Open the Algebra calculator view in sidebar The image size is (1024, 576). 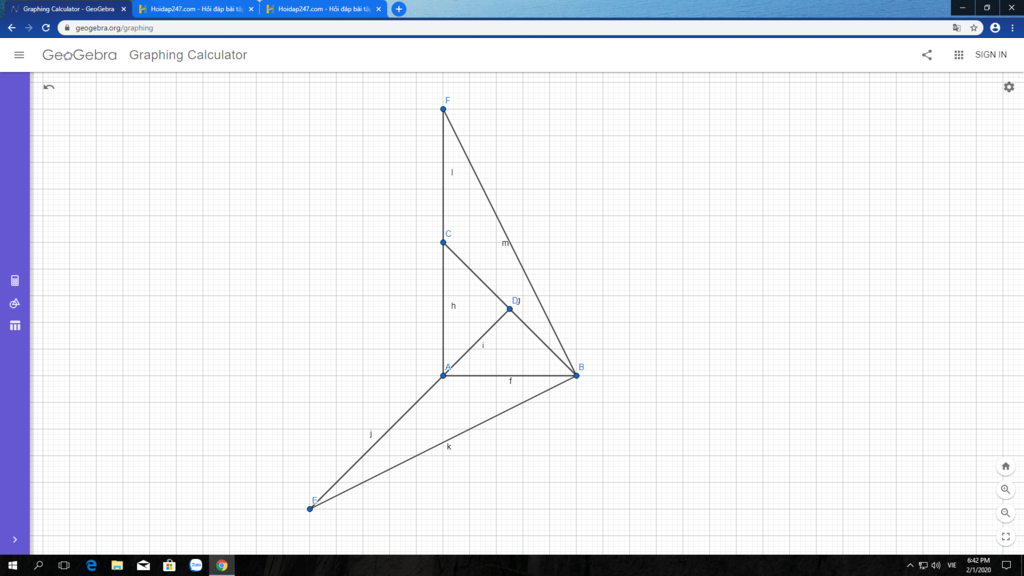15,281
